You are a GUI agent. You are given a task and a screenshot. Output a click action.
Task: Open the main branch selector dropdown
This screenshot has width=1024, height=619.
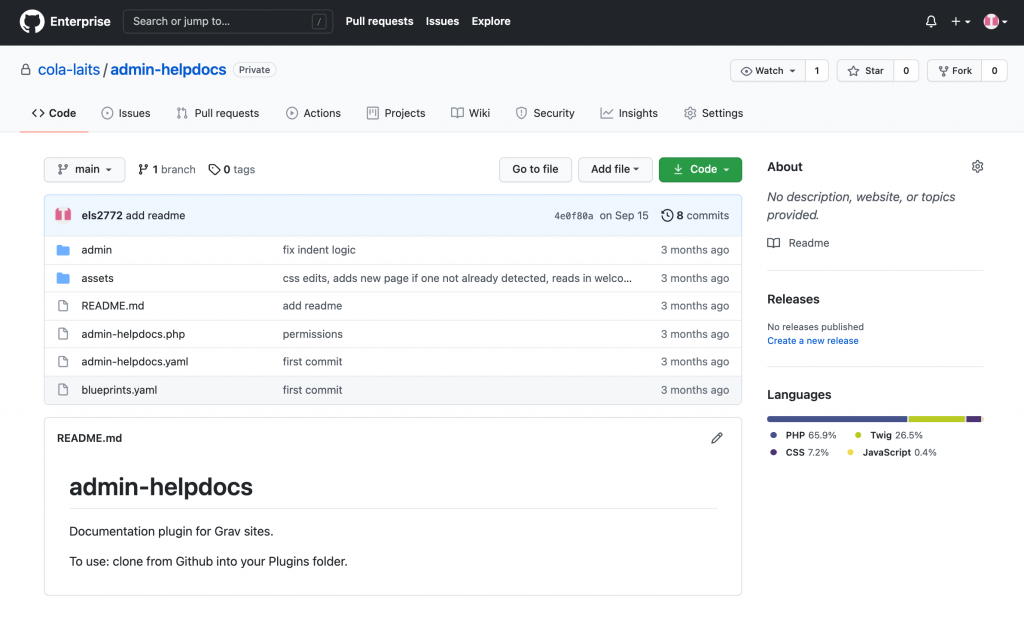84,170
